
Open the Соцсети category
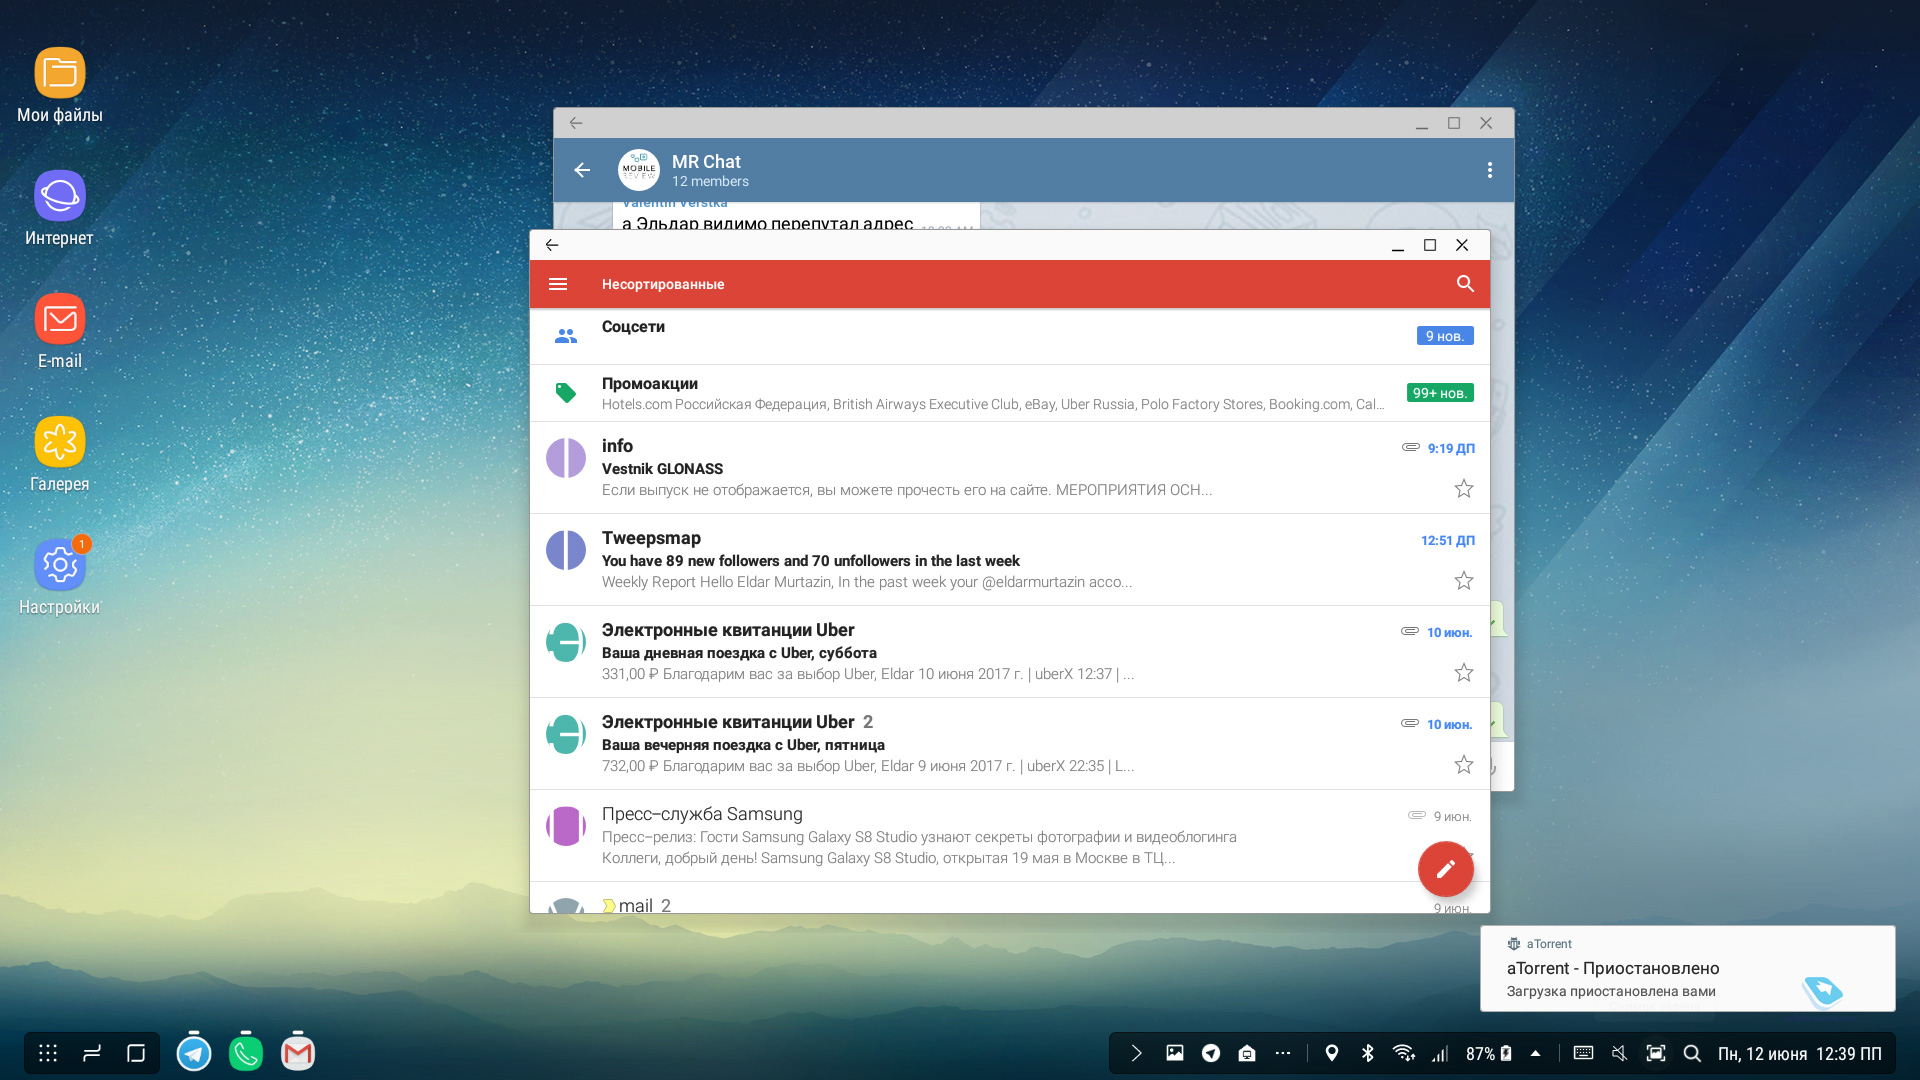pyautogui.click(x=1010, y=337)
